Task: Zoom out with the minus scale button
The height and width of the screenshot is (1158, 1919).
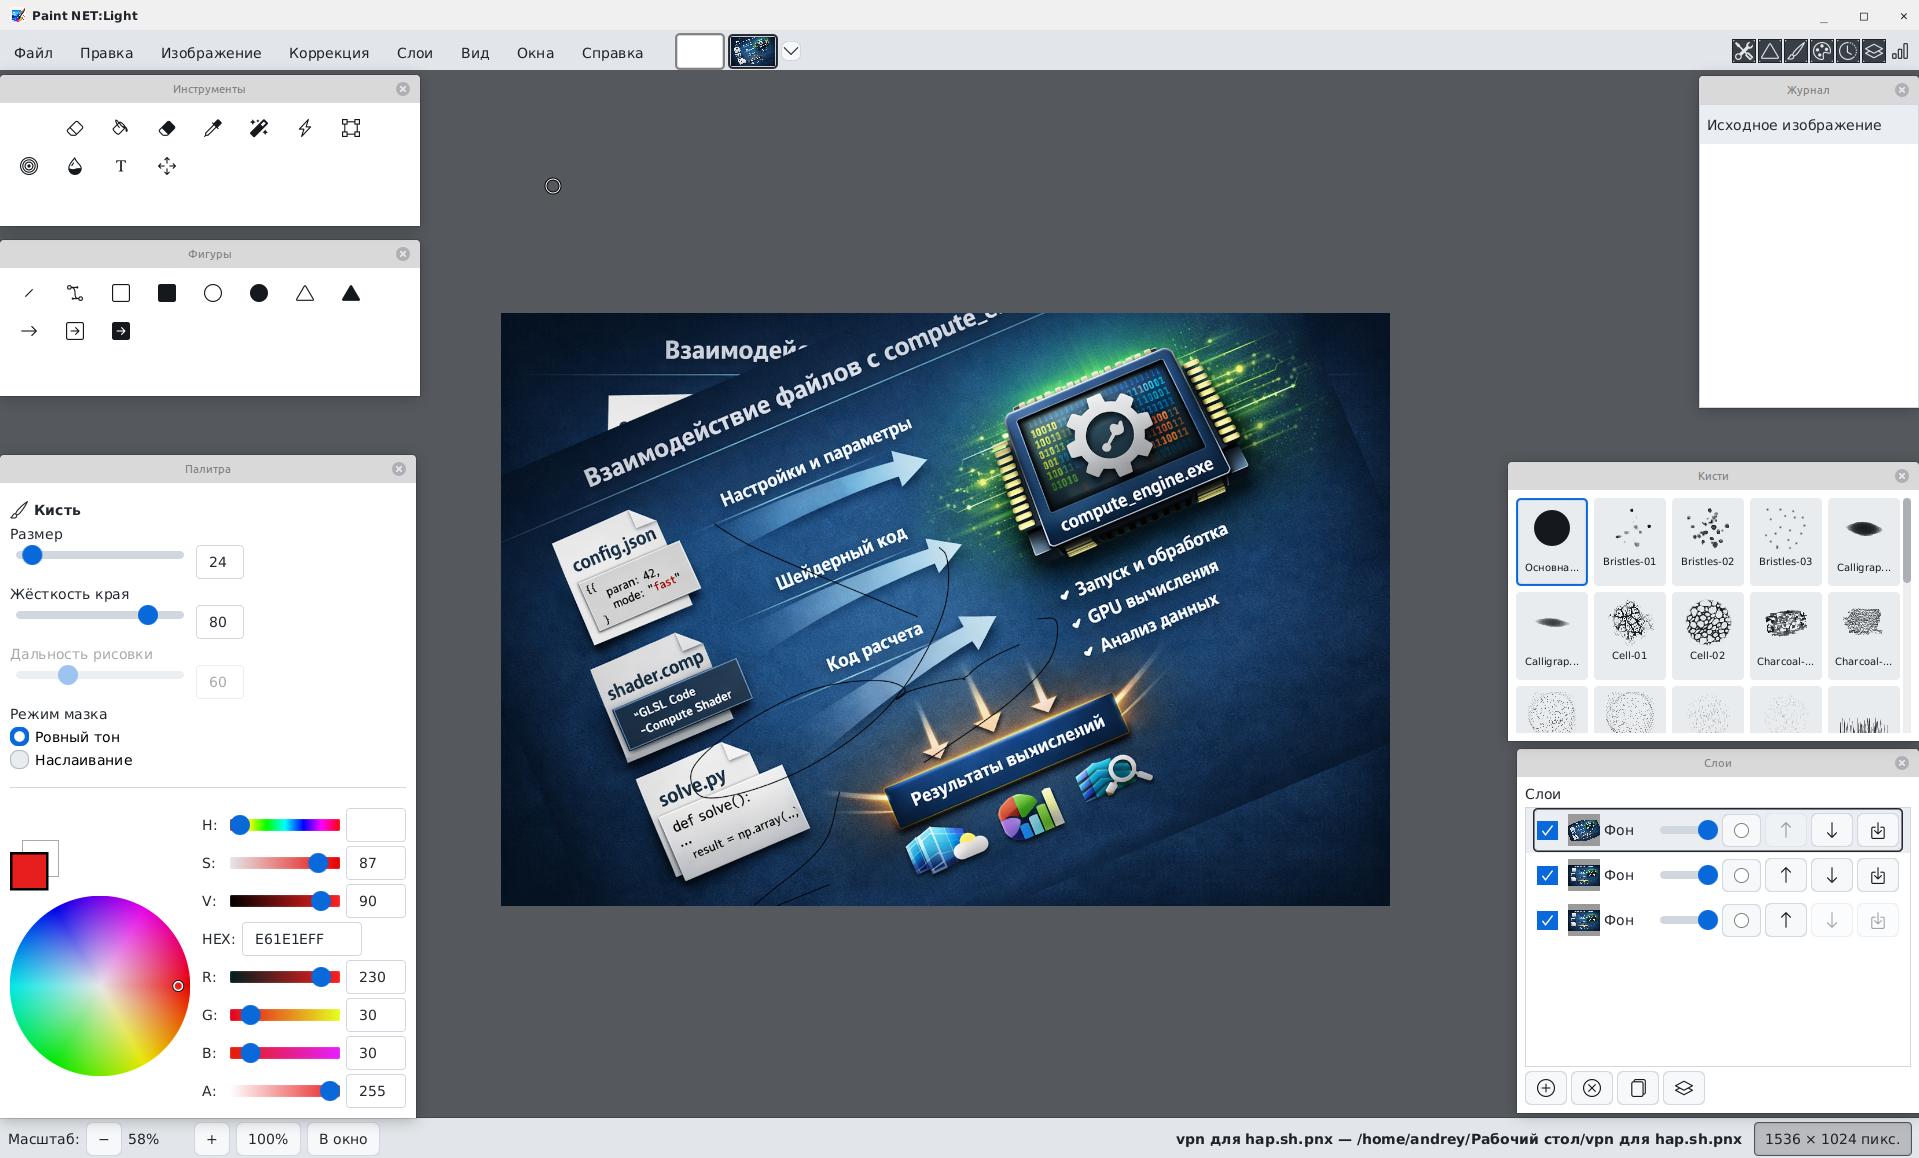Action: point(104,1139)
